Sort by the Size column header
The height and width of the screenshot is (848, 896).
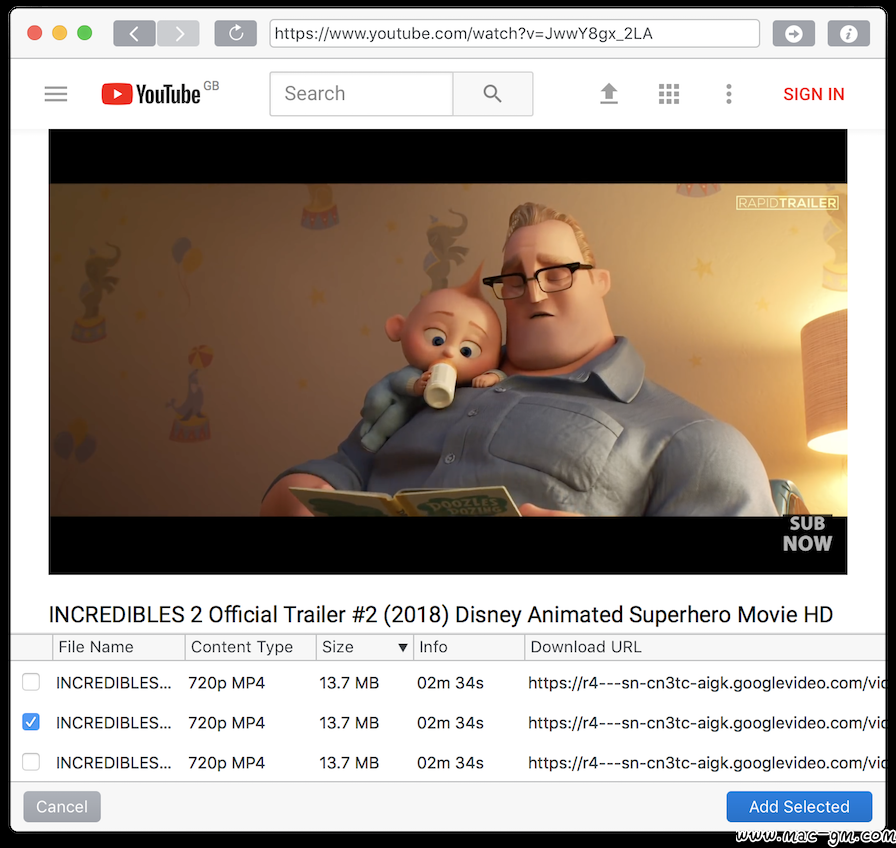(365, 647)
